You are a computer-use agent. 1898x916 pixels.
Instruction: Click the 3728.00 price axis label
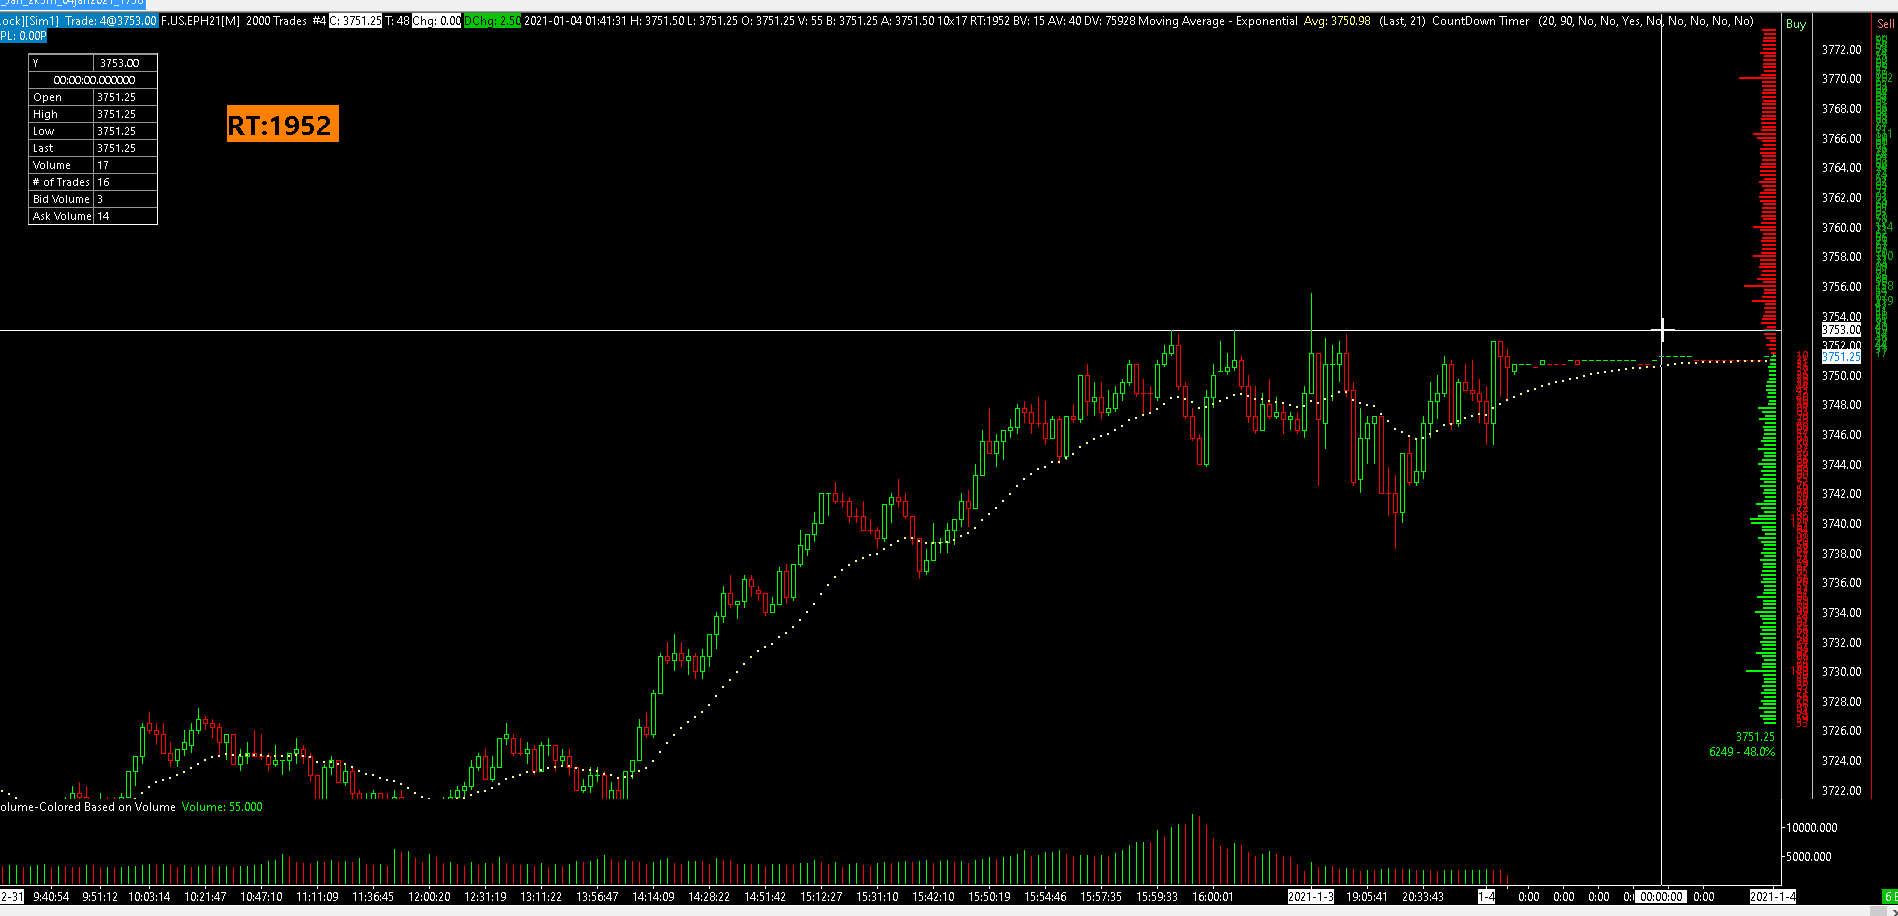point(1841,702)
